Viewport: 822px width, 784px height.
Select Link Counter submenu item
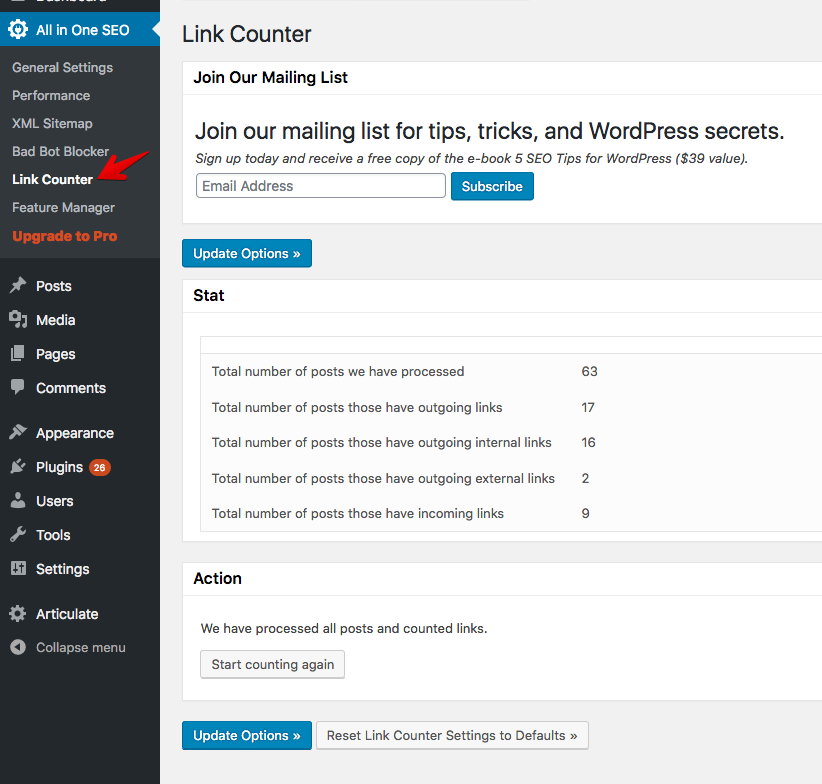click(52, 179)
